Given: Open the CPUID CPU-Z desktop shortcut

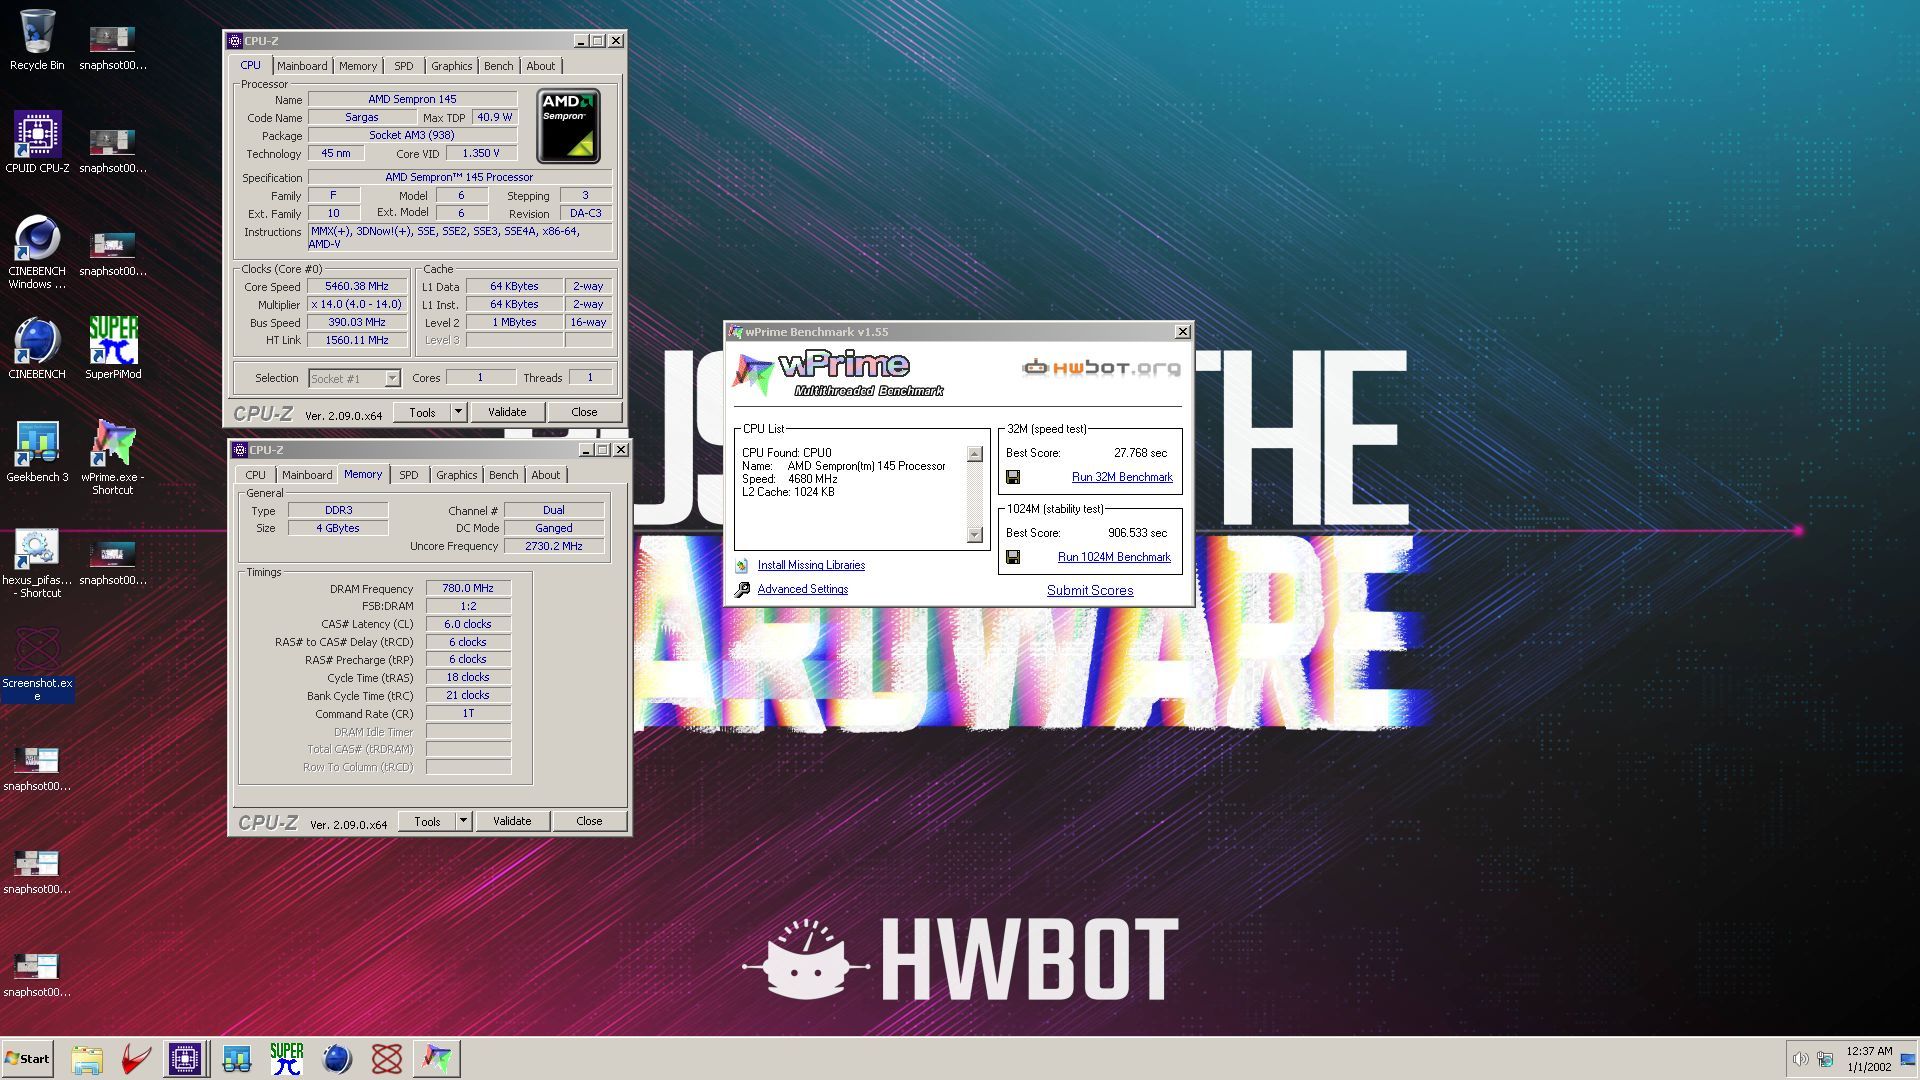Looking at the screenshot, I should pos(37,142).
